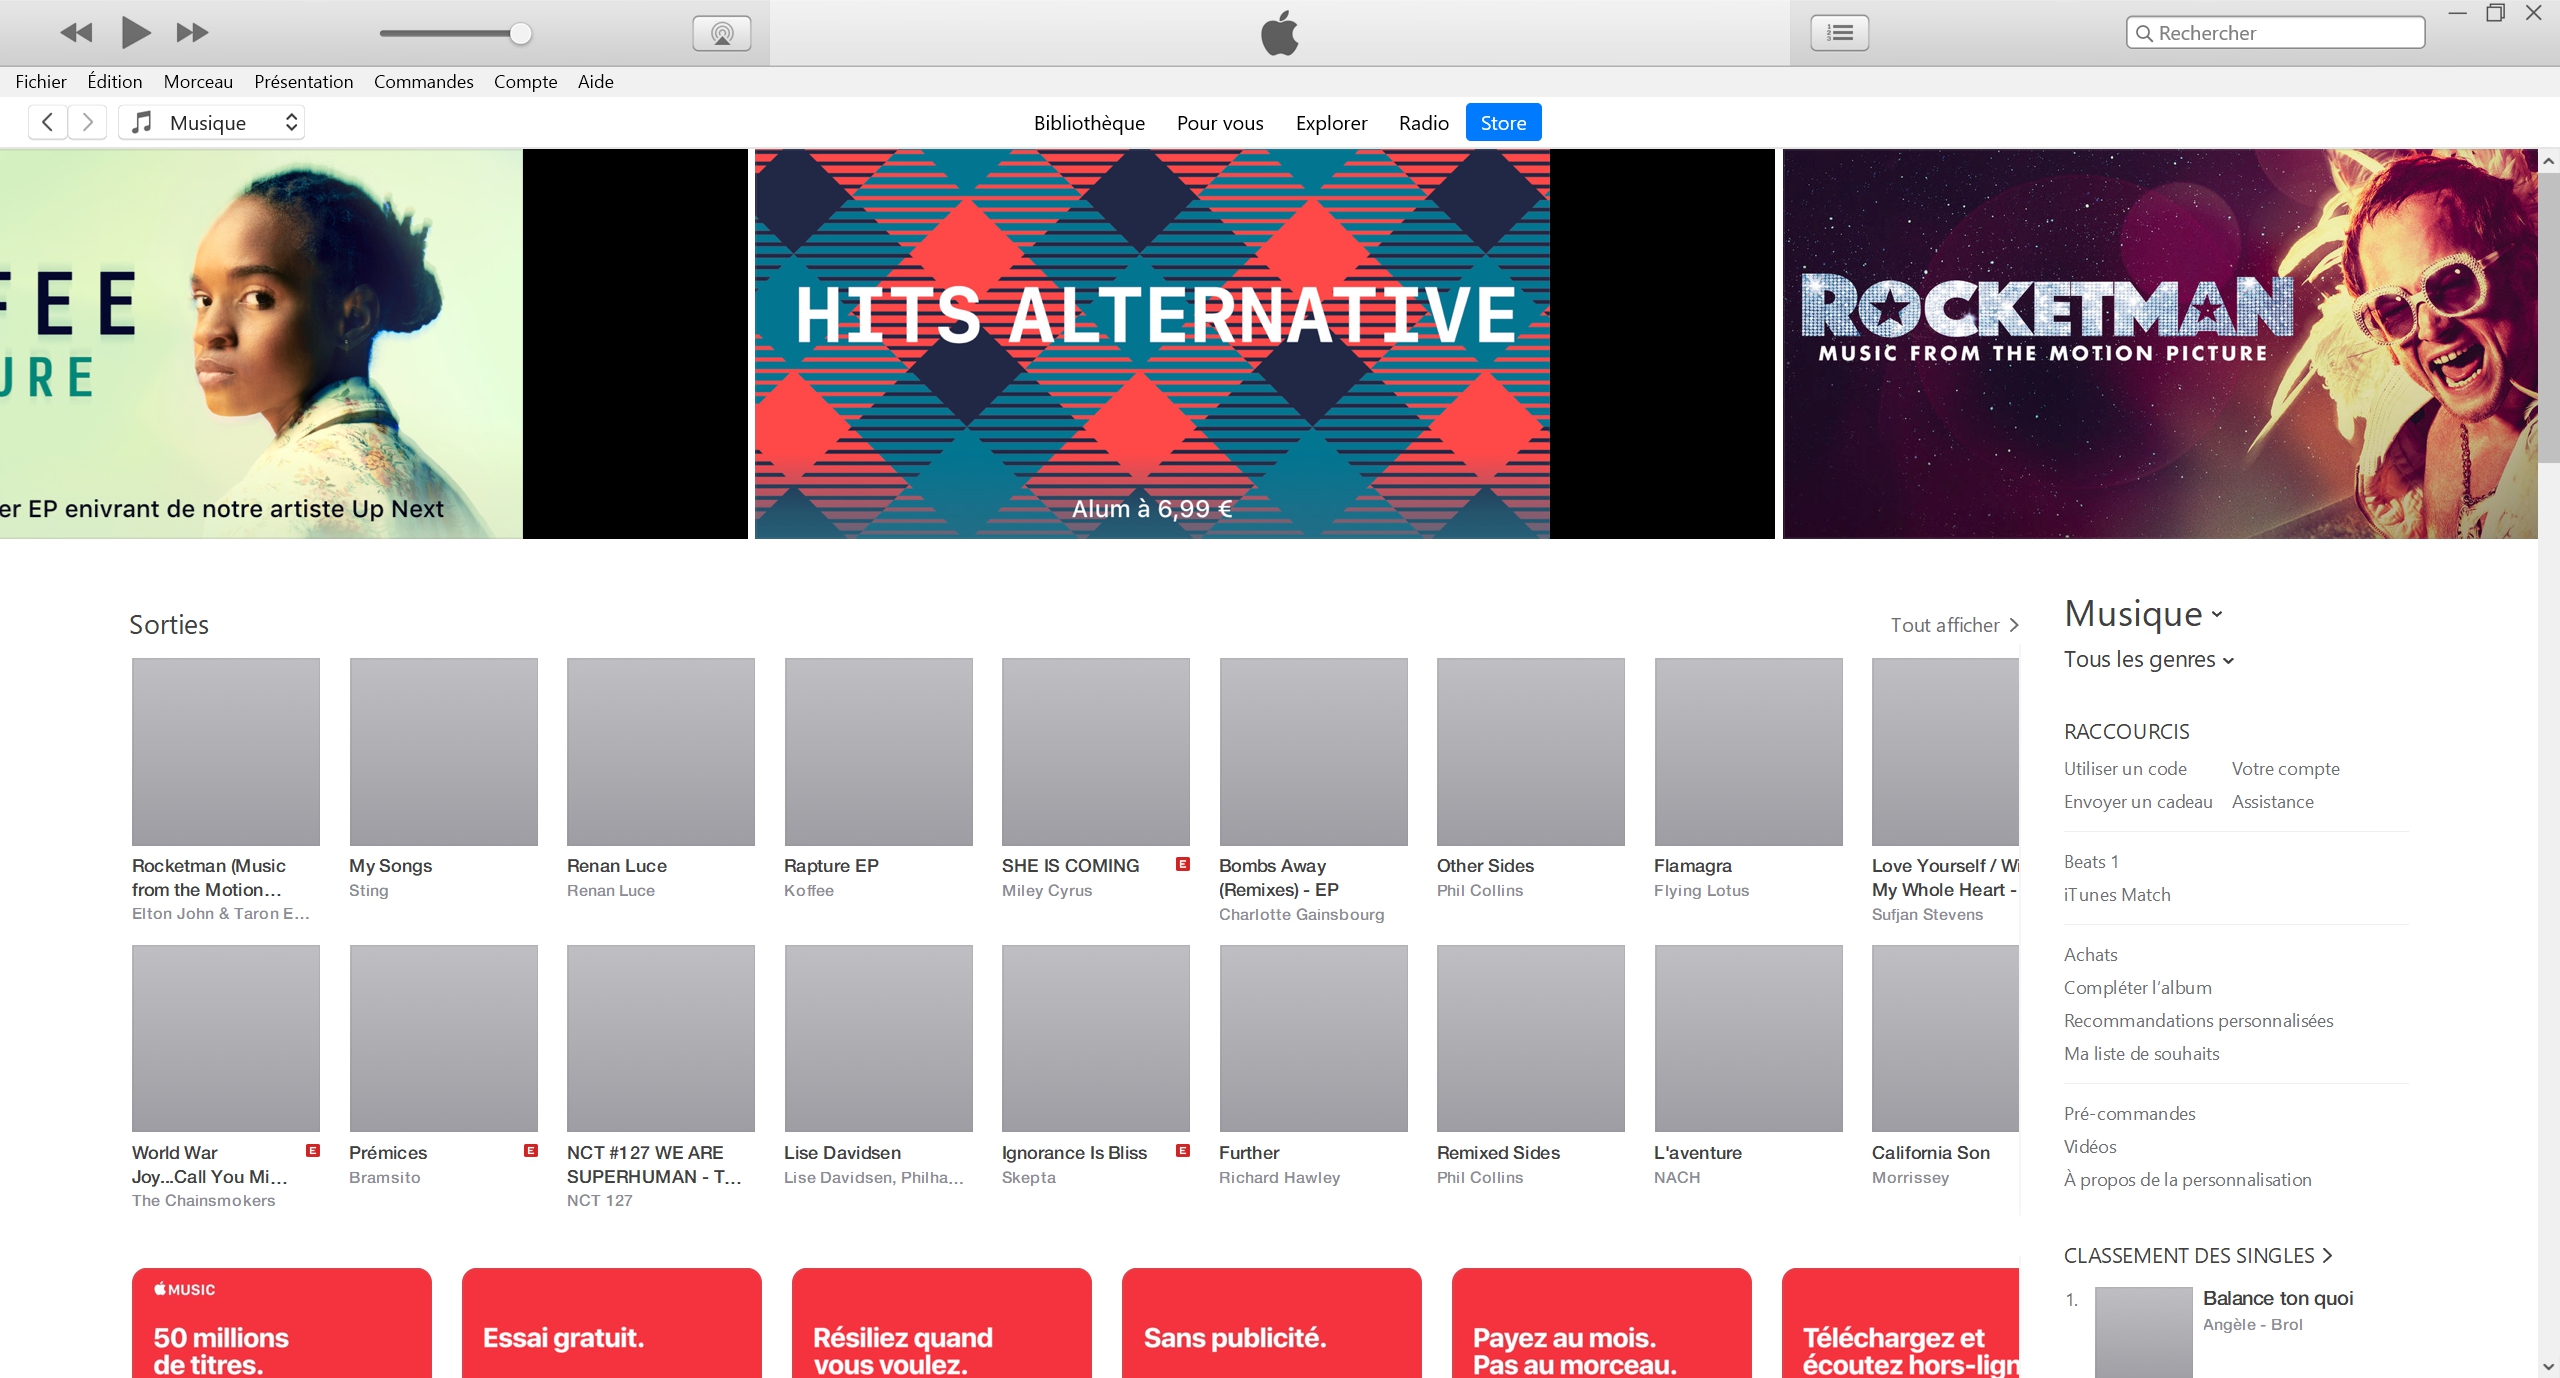Go back with the navigation arrow

coord(47,122)
